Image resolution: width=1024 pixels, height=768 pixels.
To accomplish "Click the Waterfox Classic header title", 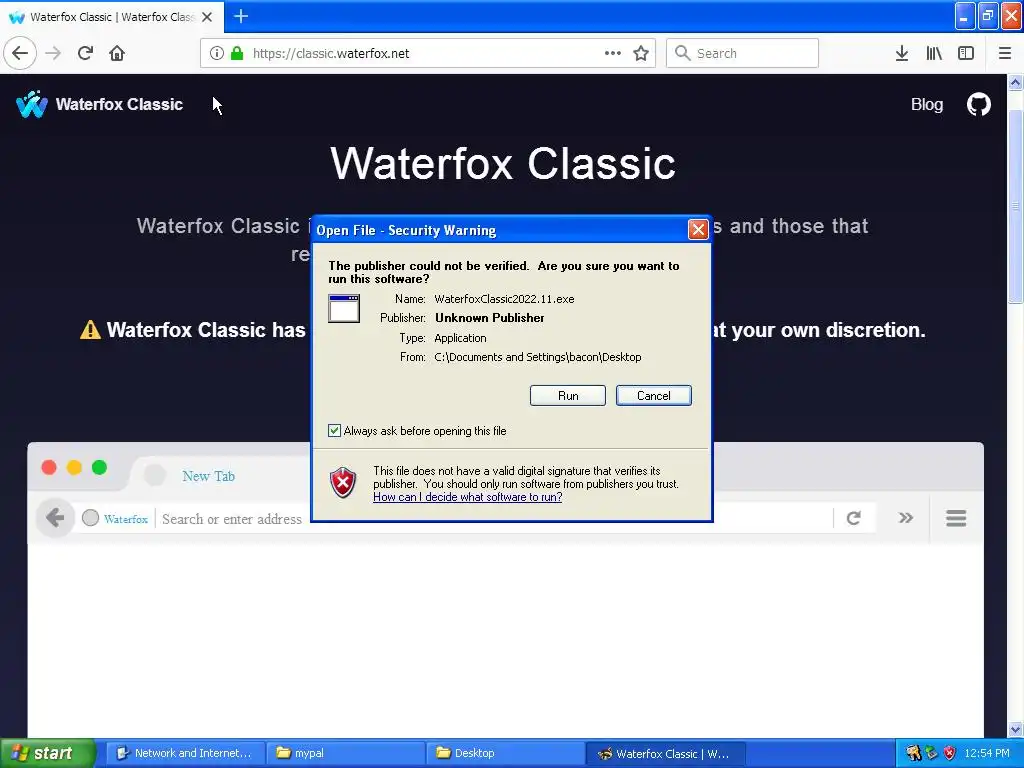I will coord(119,104).
